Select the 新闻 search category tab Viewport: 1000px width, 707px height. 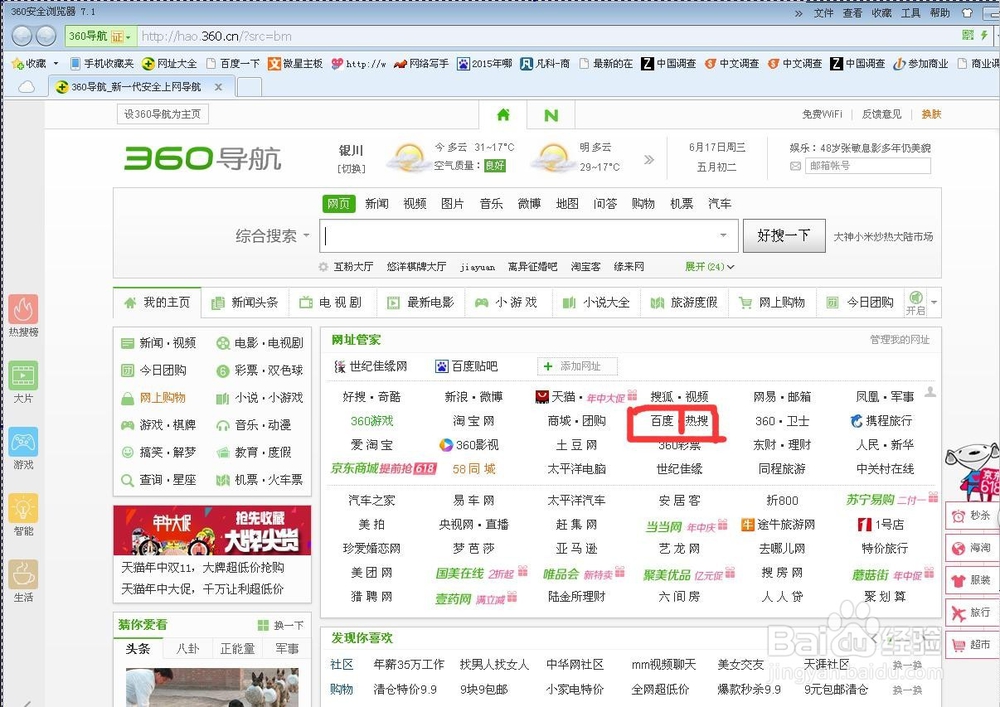tap(377, 203)
